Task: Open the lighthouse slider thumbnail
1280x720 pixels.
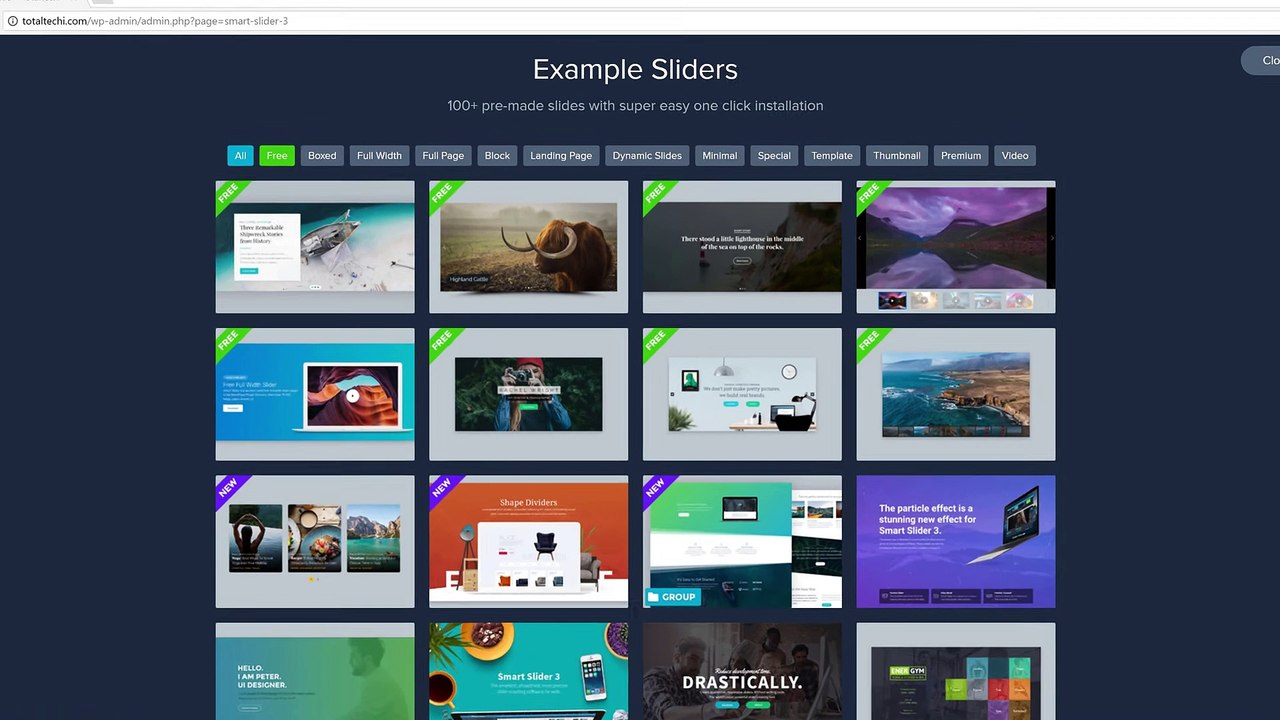Action: point(742,247)
